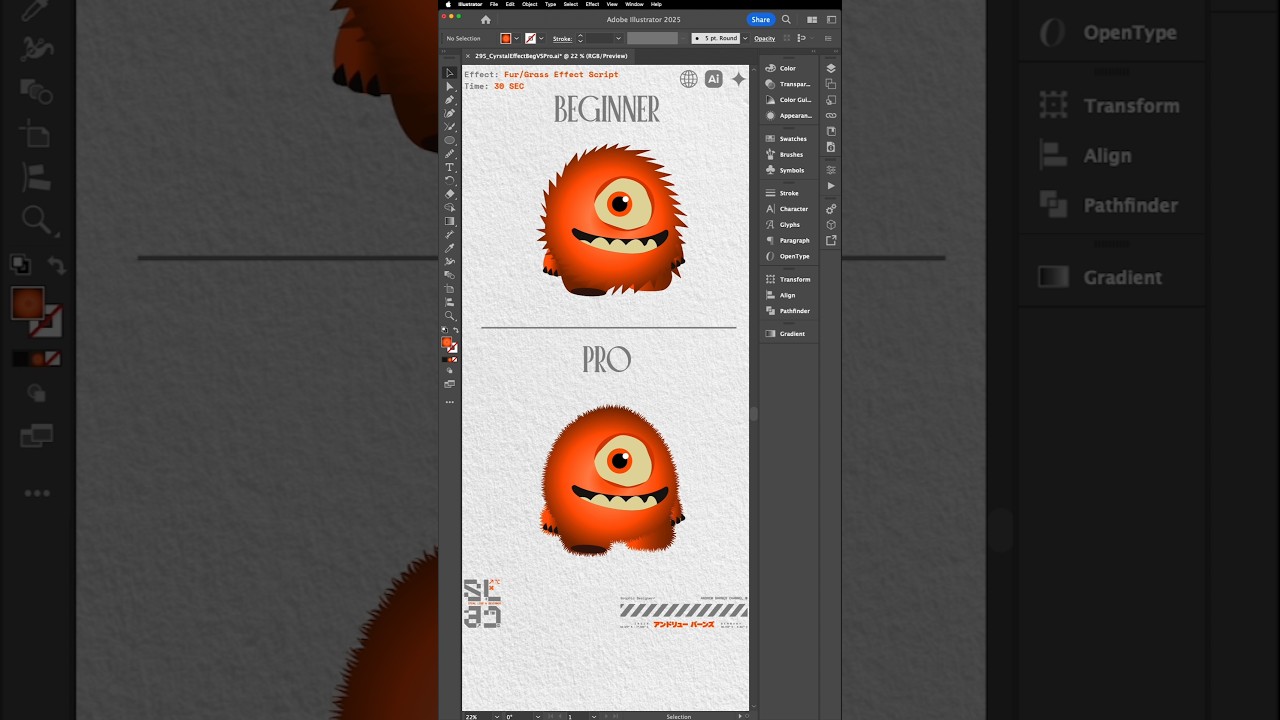
Task: Click fill color swatch in control bar
Action: click(x=506, y=38)
